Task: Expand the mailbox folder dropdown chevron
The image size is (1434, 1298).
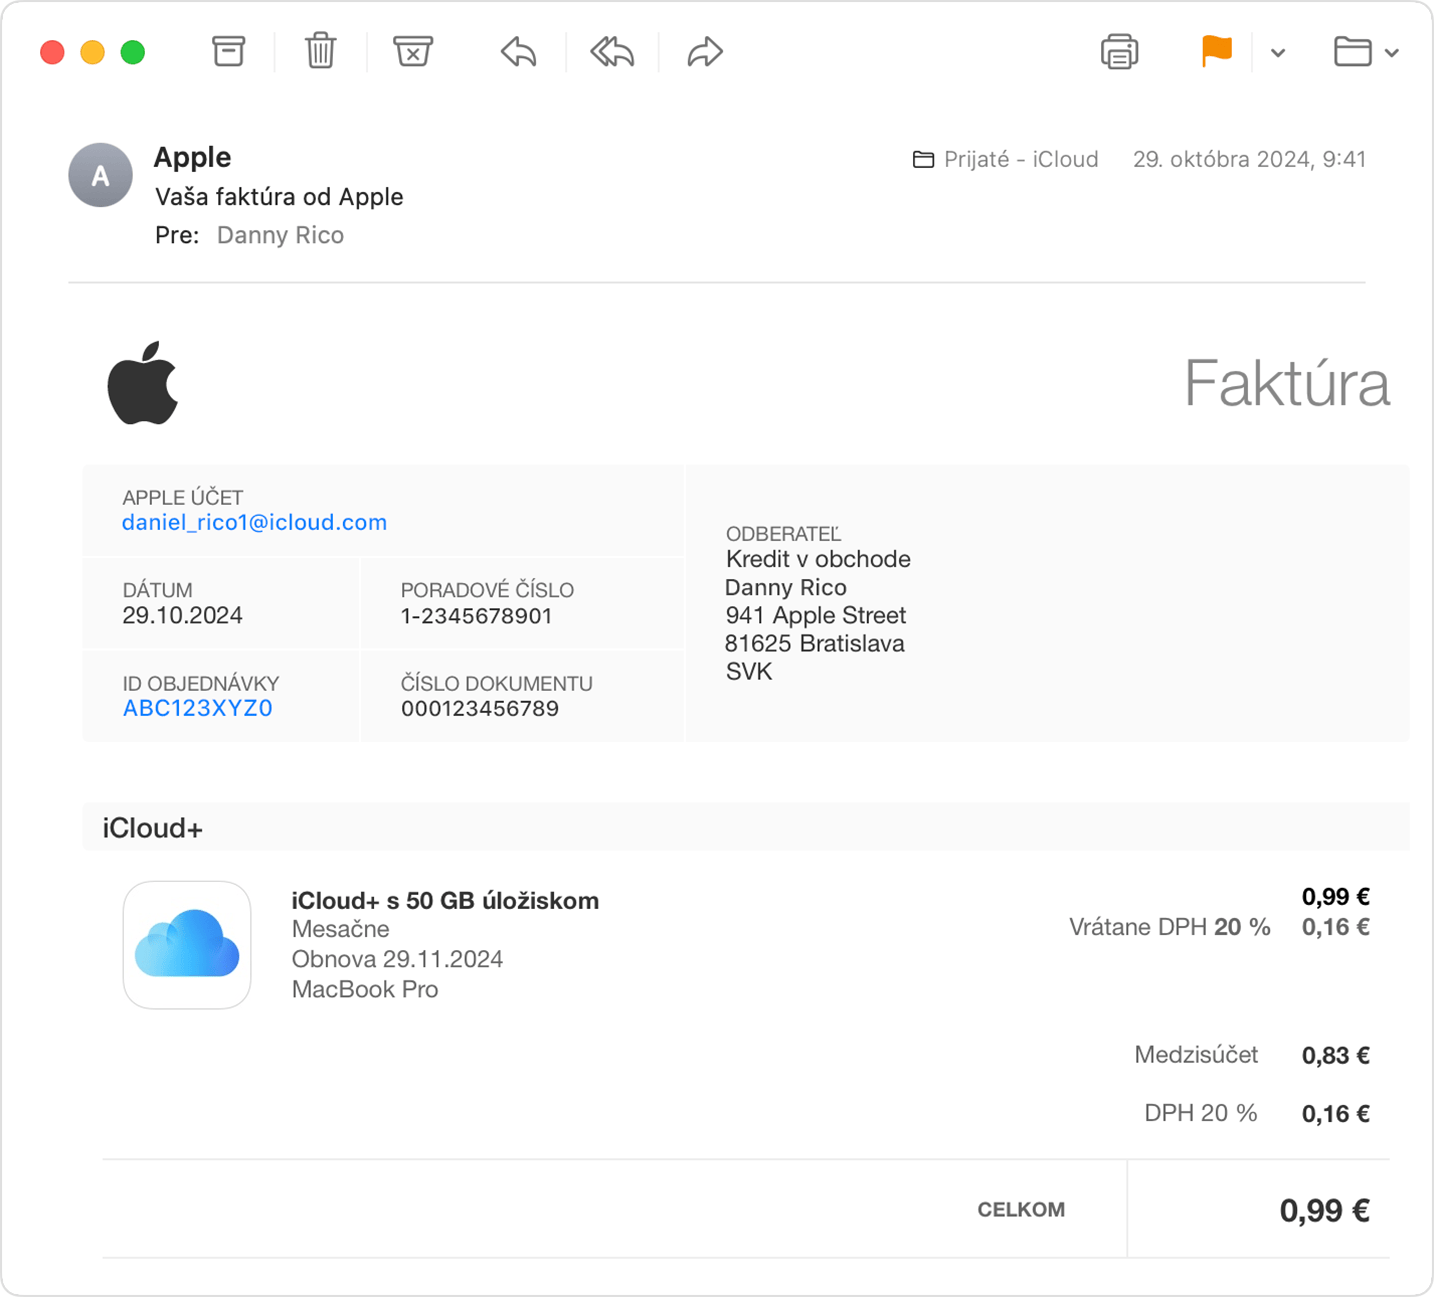Action: [x=1392, y=53]
